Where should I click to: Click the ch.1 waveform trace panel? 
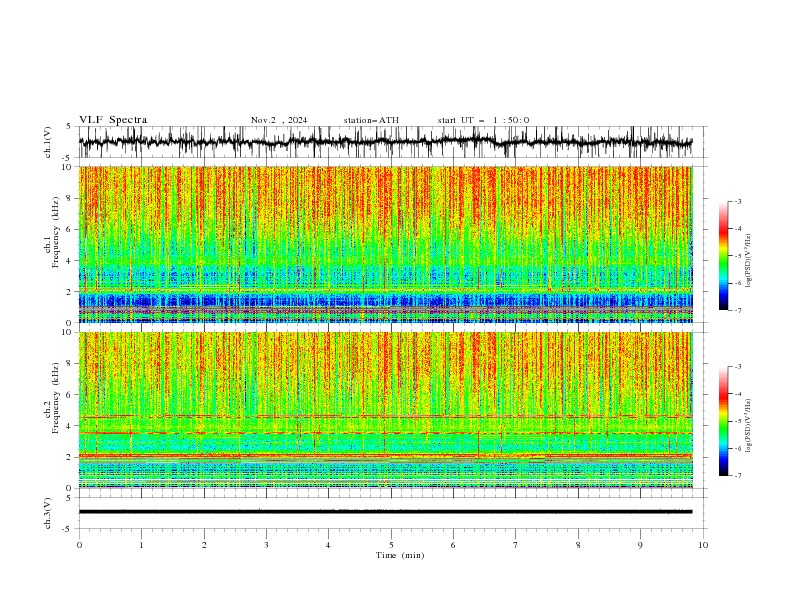391,142
